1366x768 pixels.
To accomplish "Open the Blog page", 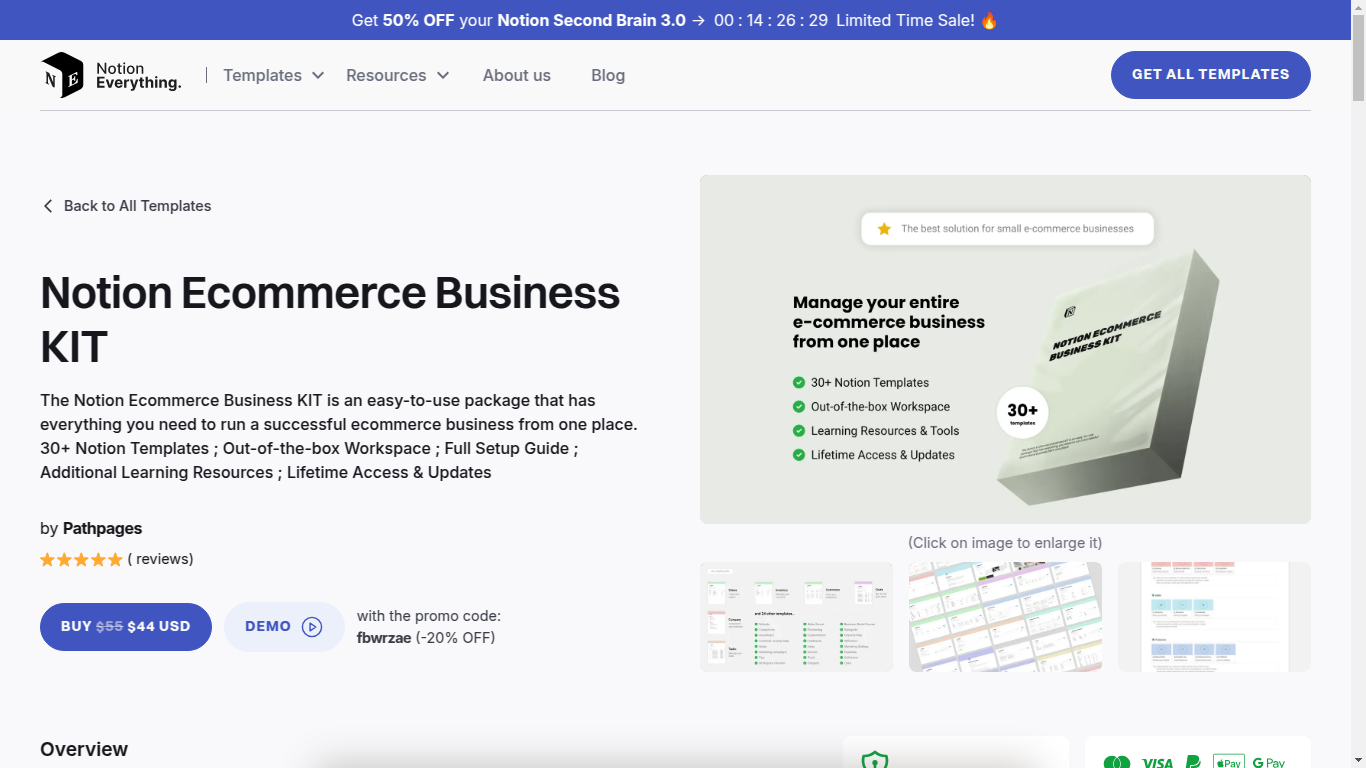I will [x=608, y=75].
